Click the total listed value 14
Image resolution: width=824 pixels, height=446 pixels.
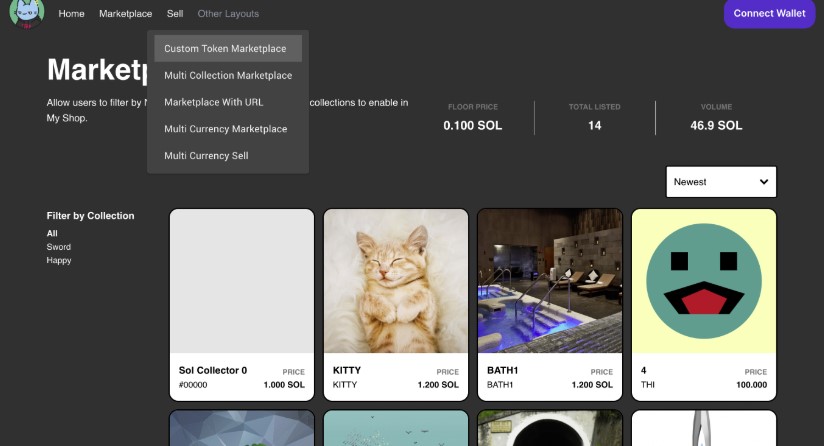594,126
